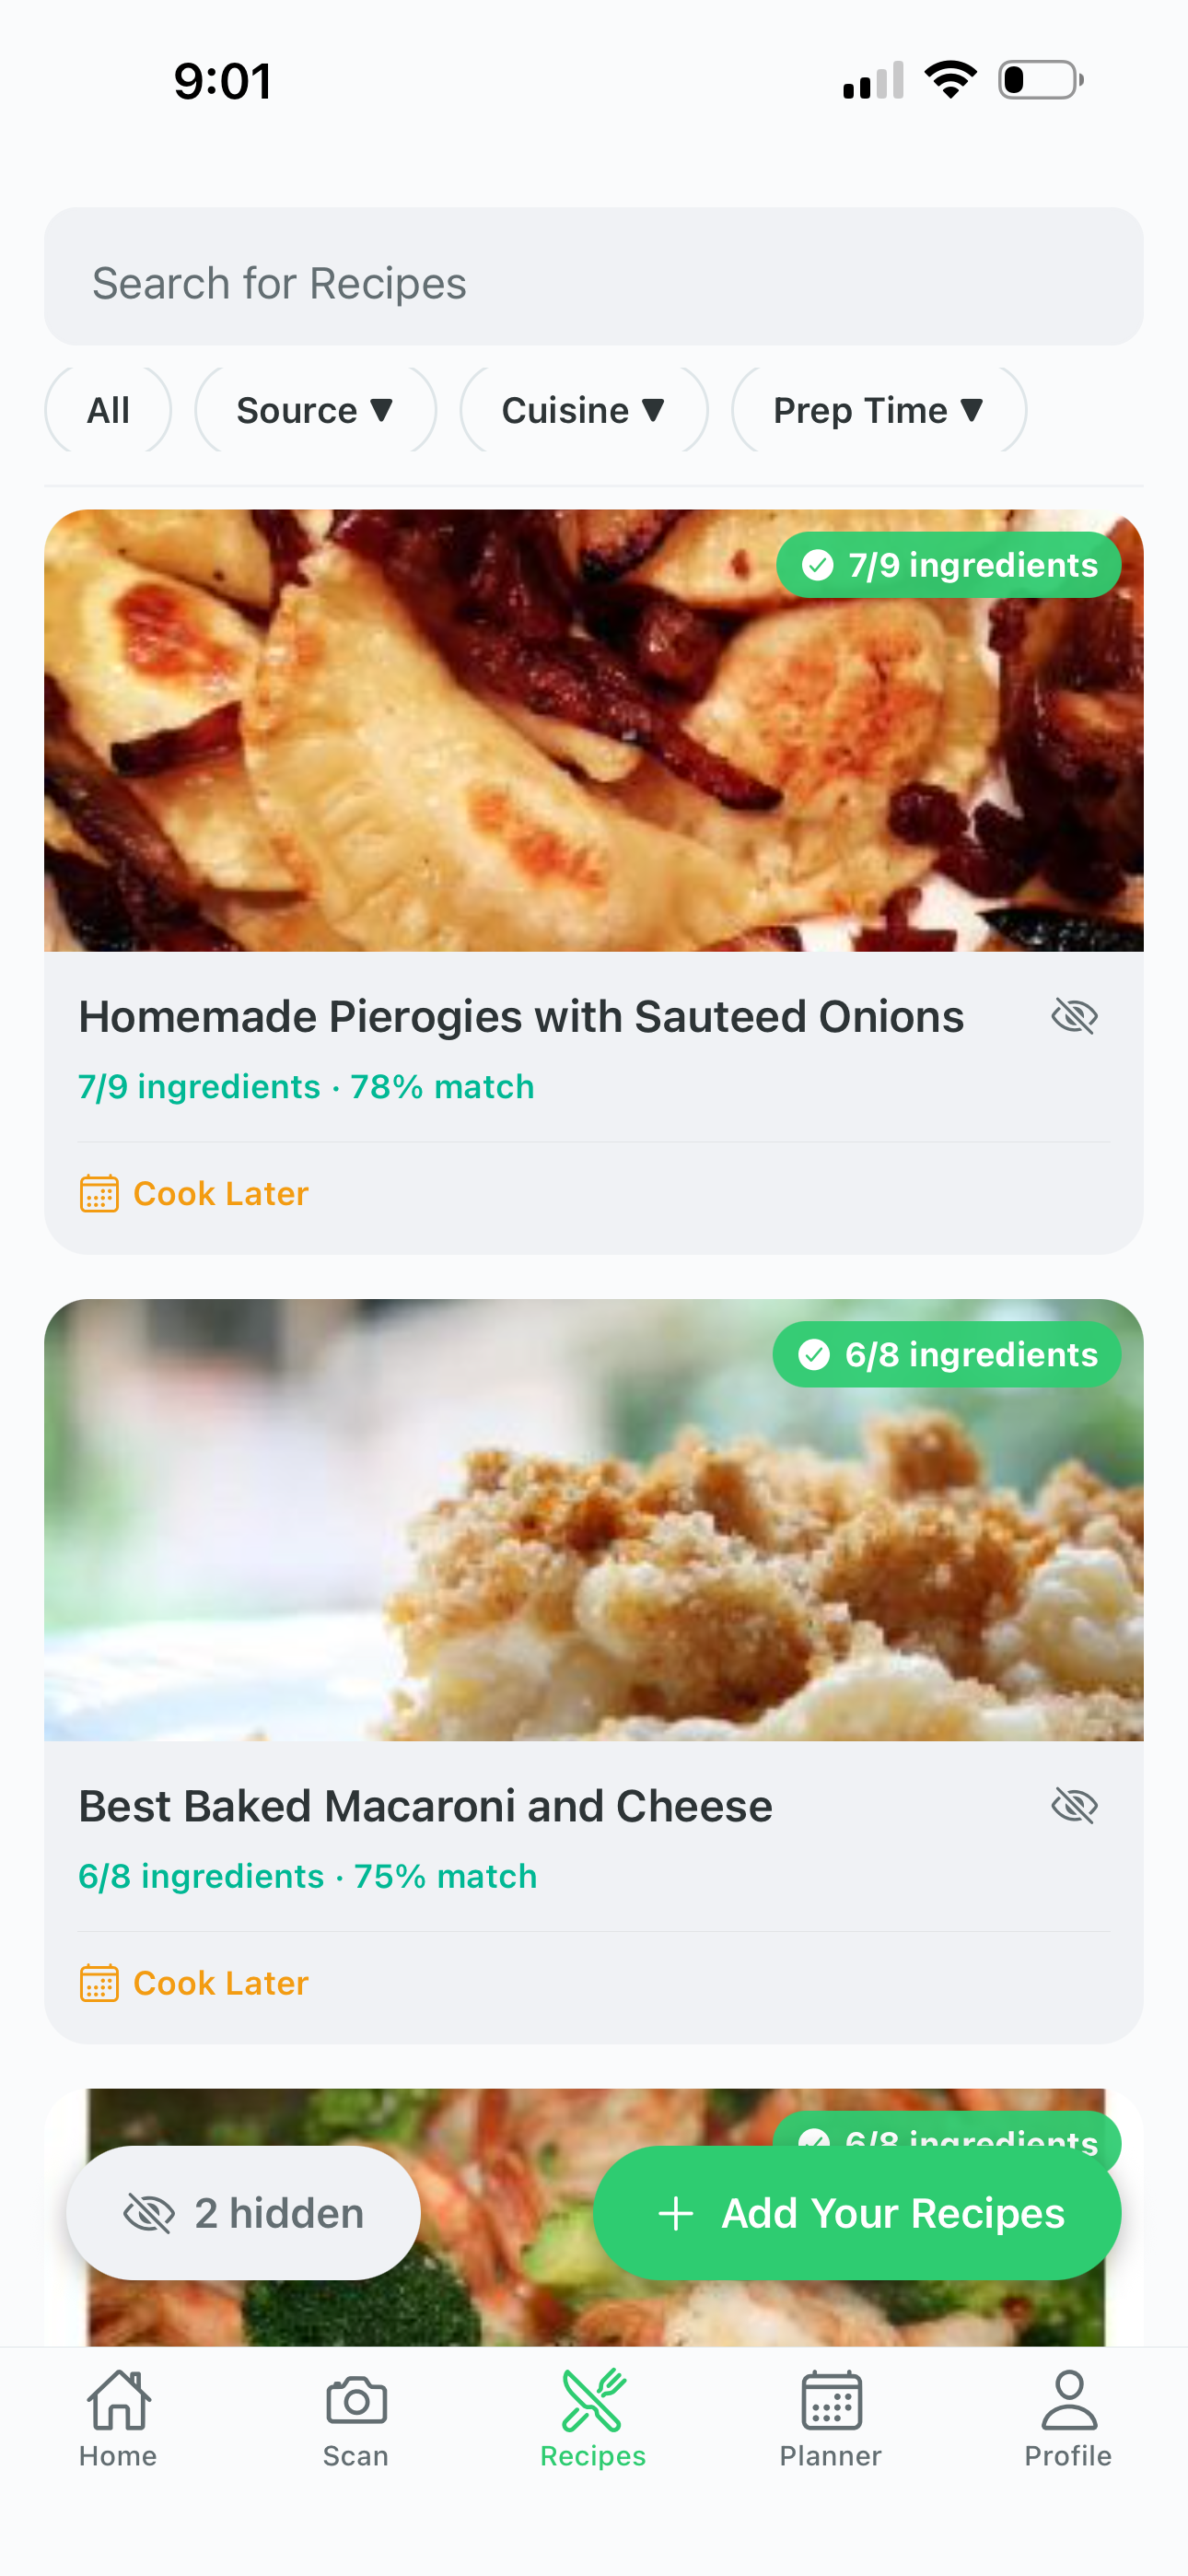Tap the Scan camera icon
Screen dimensions: 1188x2576
[356, 2401]
